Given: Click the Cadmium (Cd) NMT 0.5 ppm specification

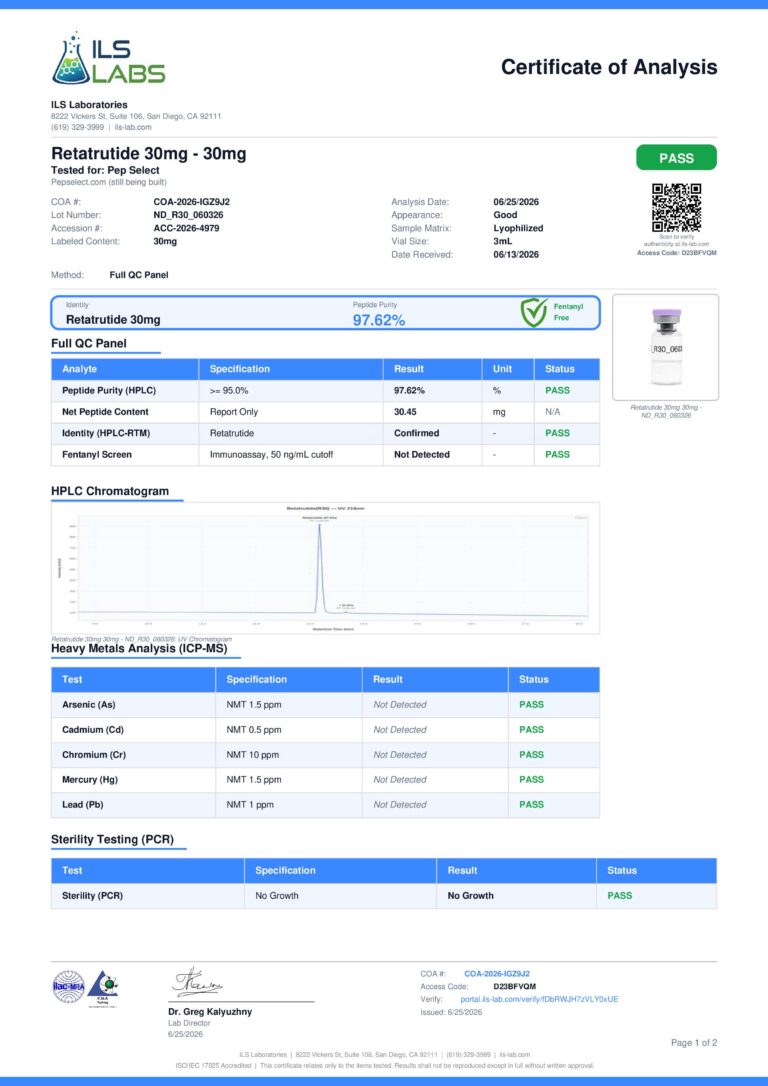Looking at the screenshot, I should click(253, 730).
